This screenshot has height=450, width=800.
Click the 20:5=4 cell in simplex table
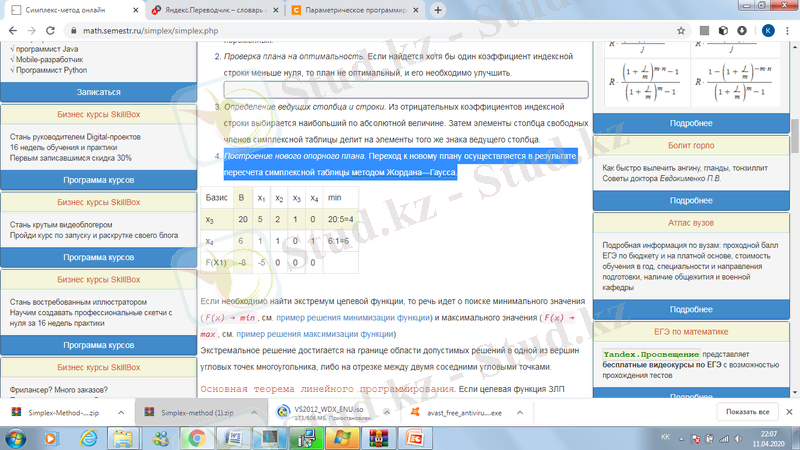click(x=340, y=219)
